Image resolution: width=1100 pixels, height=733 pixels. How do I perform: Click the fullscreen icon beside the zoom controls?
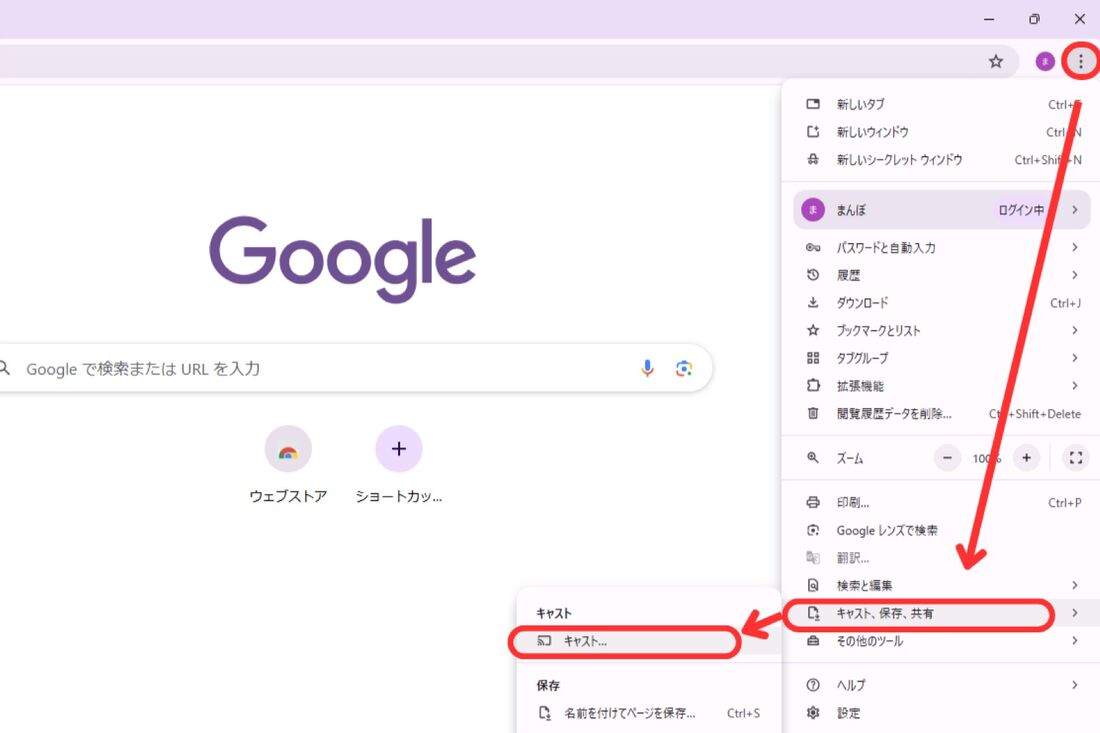[x=1075, y=458]
